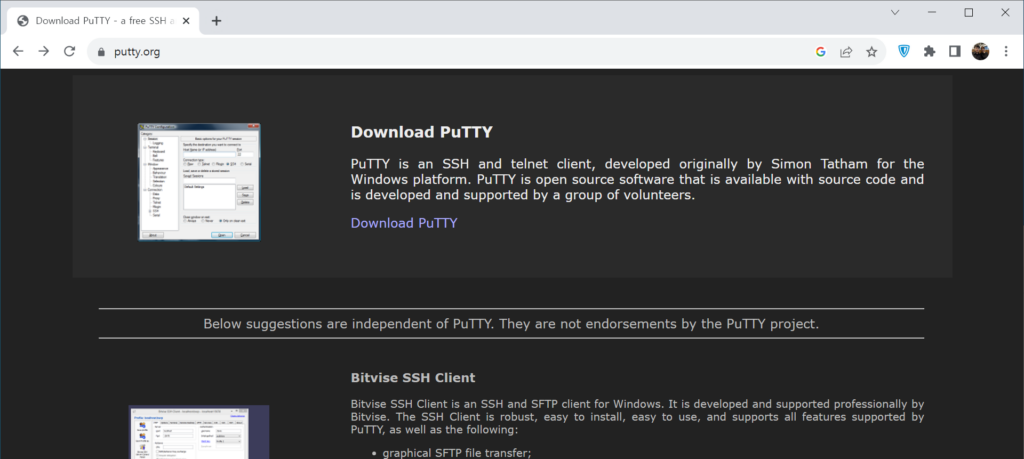Open the Google icon in the address bar

pyautogui.click(x=821, y=52)
